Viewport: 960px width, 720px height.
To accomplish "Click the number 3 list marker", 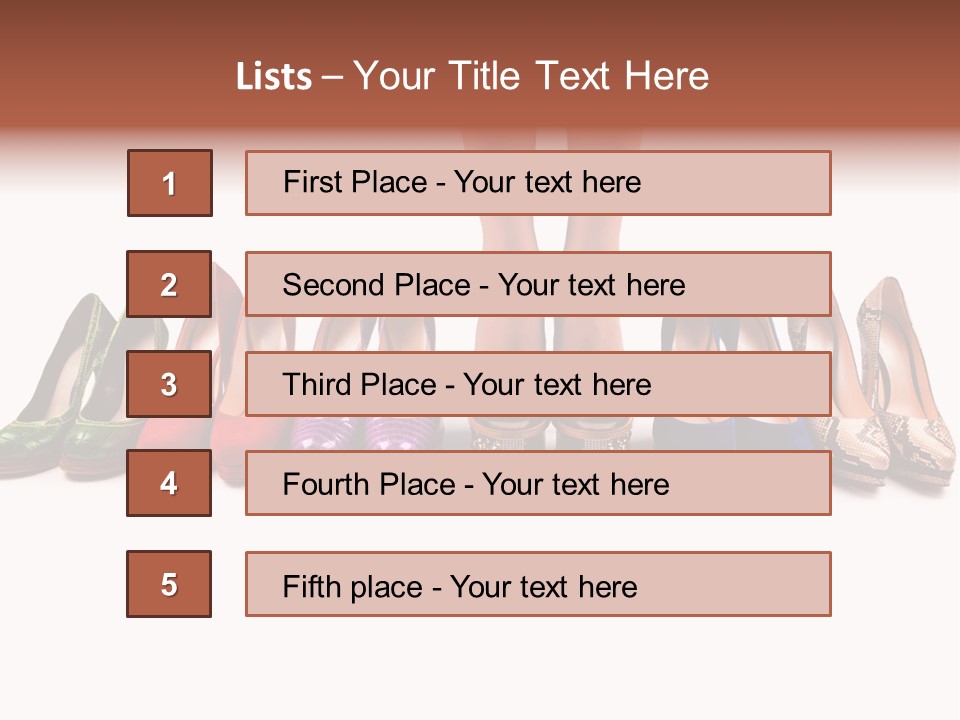I will click(169, 384).
